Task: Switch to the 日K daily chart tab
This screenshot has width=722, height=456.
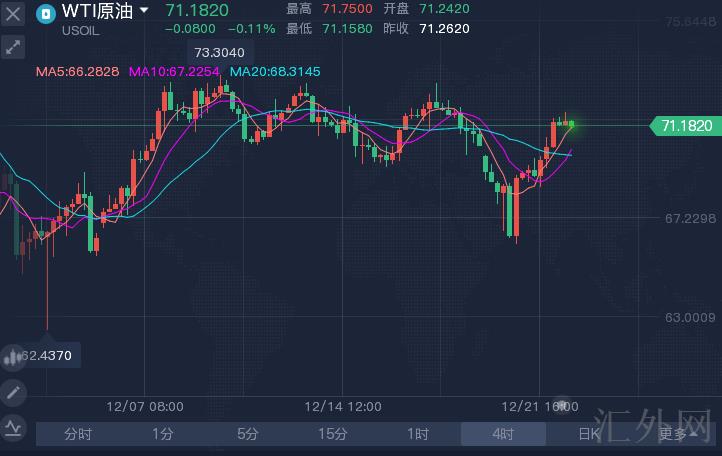Action: click(588, 434)
